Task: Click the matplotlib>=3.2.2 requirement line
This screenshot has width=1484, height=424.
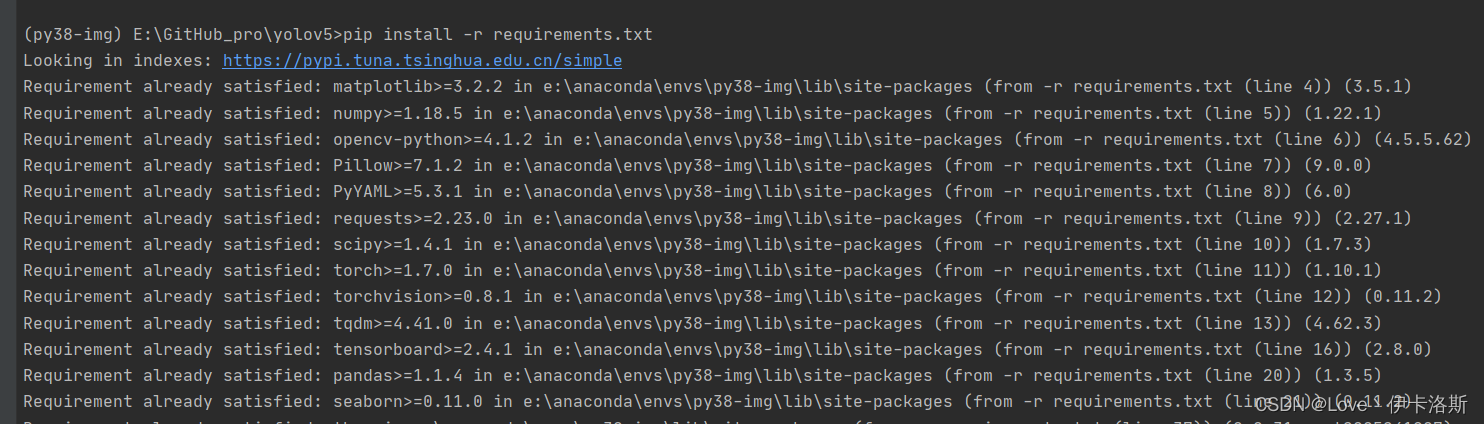Action: (x=717, y=87)
